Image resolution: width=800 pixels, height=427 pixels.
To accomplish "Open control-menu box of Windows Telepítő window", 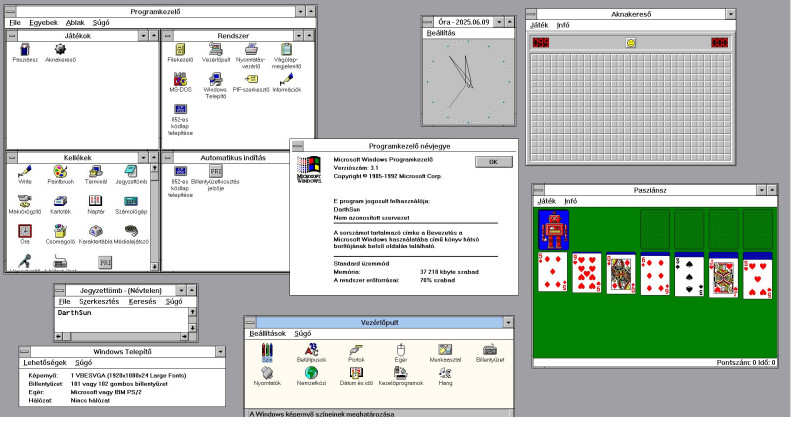I will (24, 351).
